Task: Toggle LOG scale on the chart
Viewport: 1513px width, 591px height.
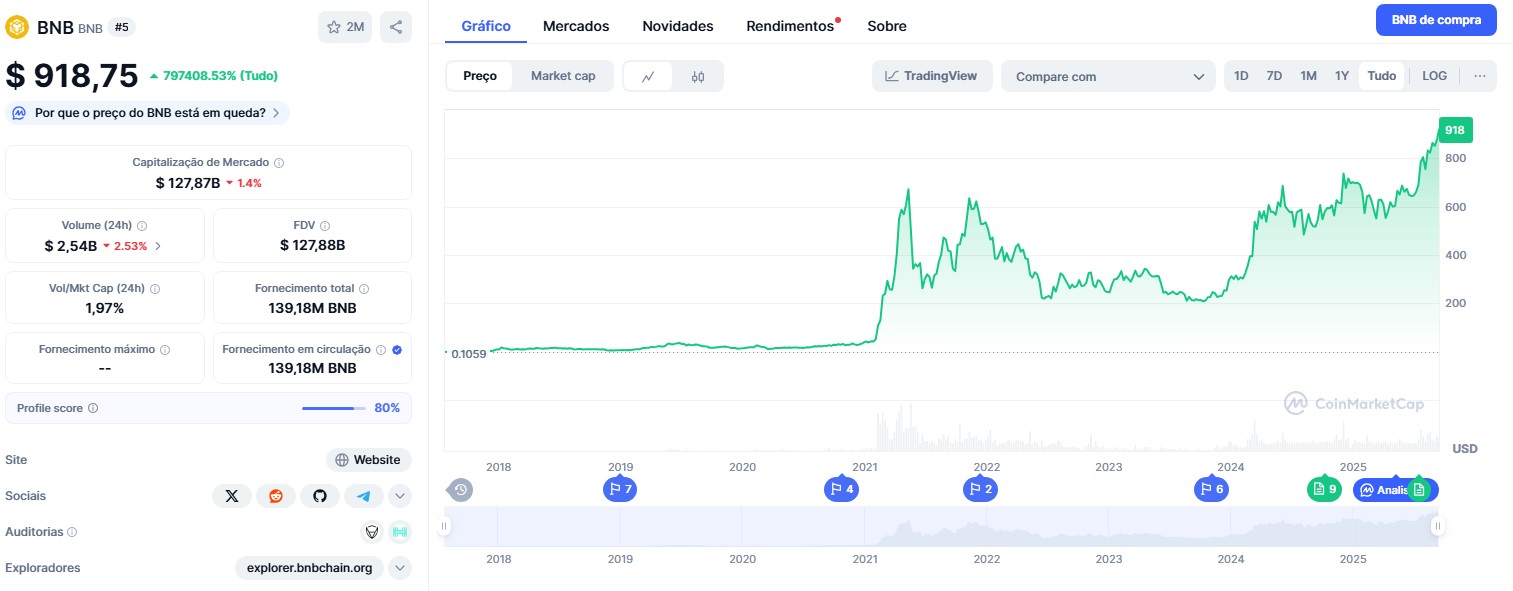Action: [x=1434, y=76]
